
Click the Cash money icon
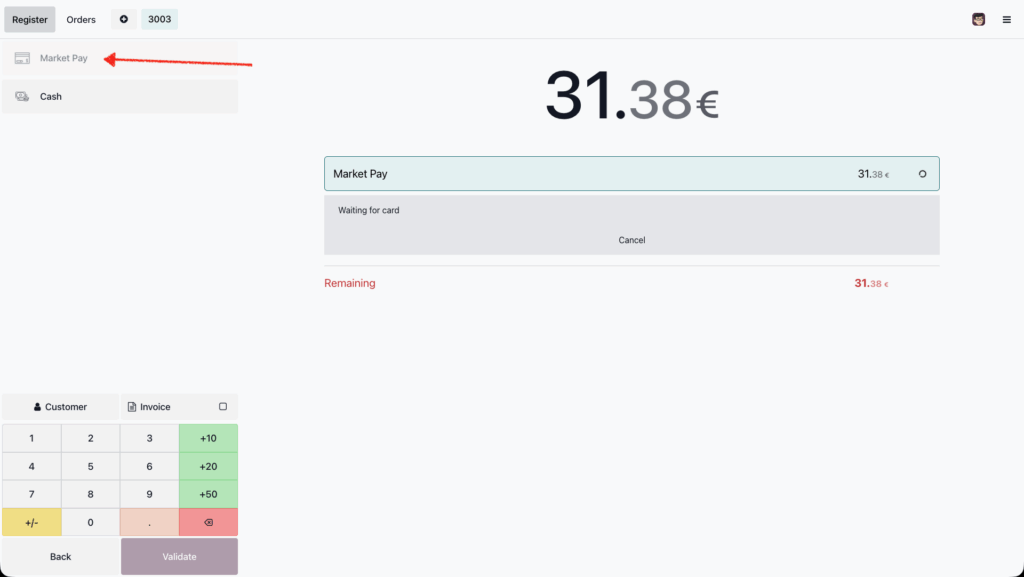(22, 97)
